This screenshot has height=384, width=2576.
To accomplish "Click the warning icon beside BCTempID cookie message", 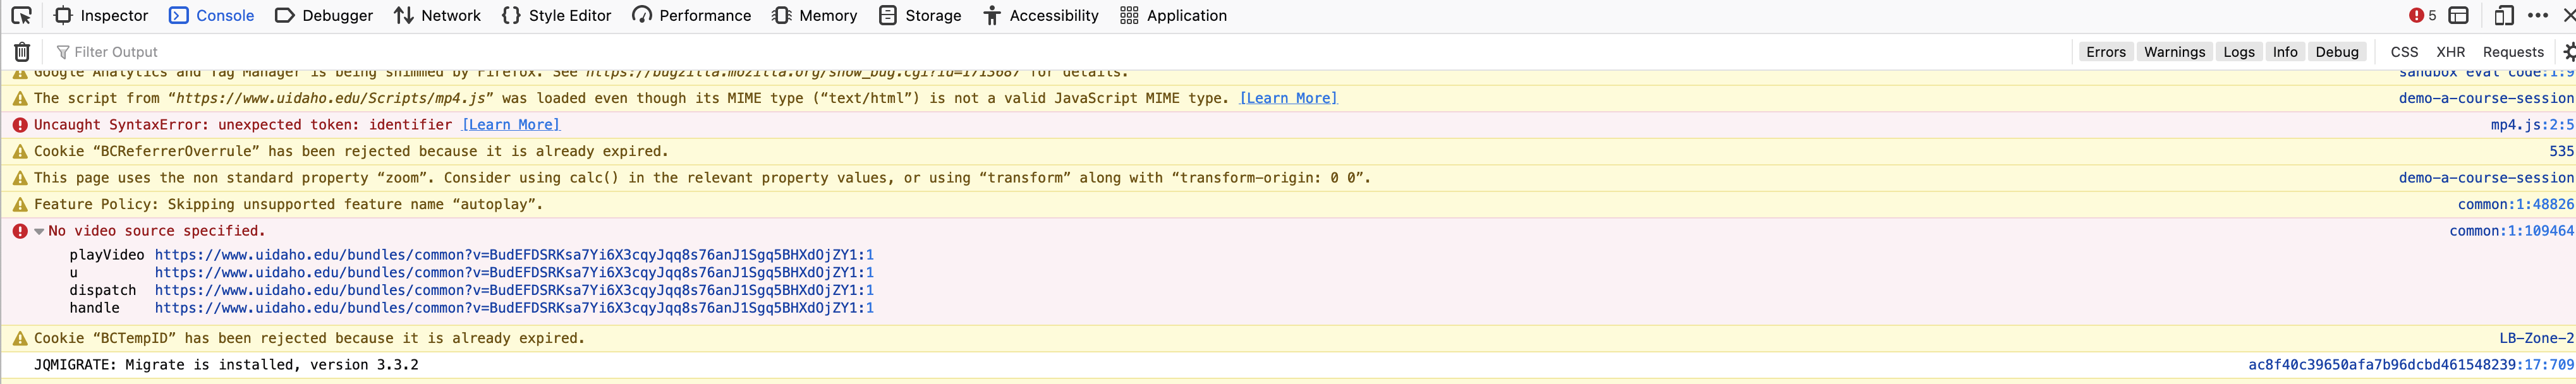I will coord(20,339).
